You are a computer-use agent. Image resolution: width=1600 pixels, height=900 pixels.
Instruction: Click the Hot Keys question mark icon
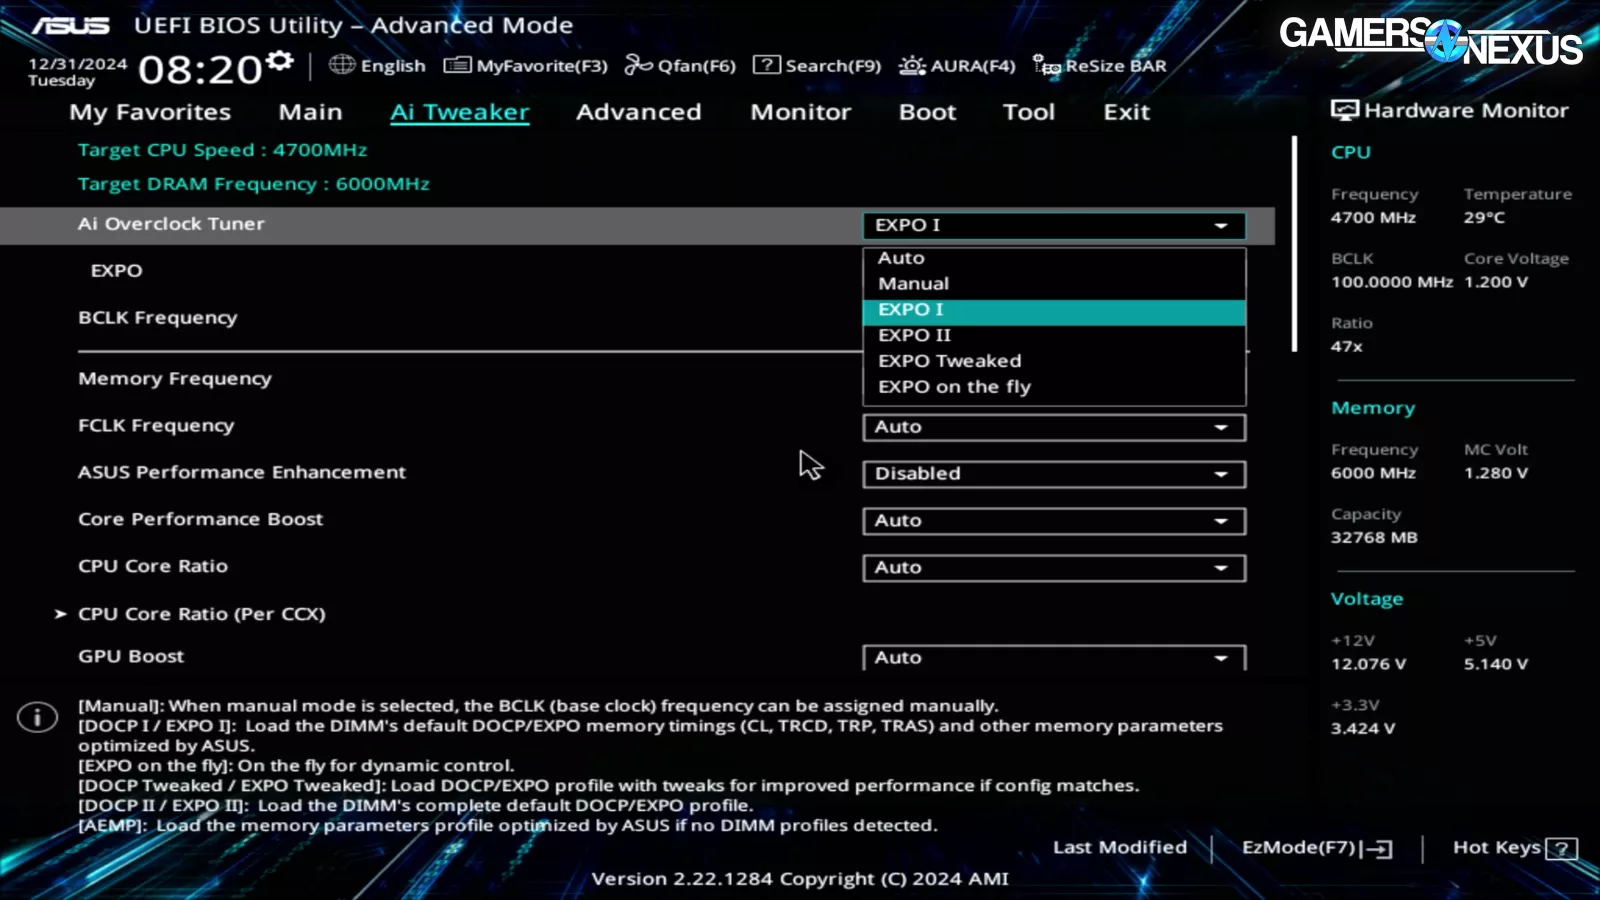tap(1560, 849)
